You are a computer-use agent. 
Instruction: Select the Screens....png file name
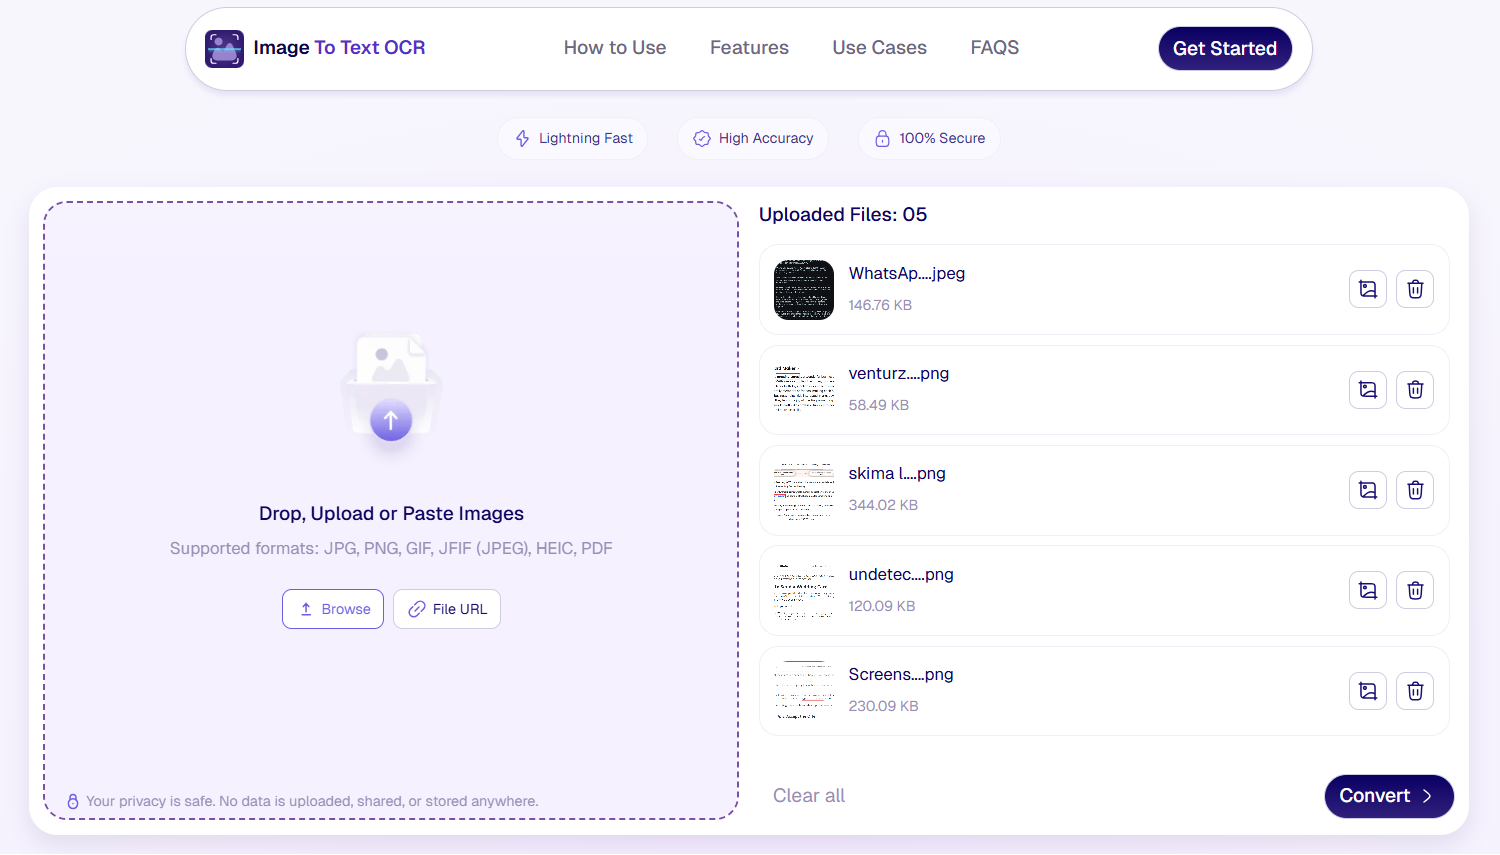pyautogui.click(x=901, y=675)
